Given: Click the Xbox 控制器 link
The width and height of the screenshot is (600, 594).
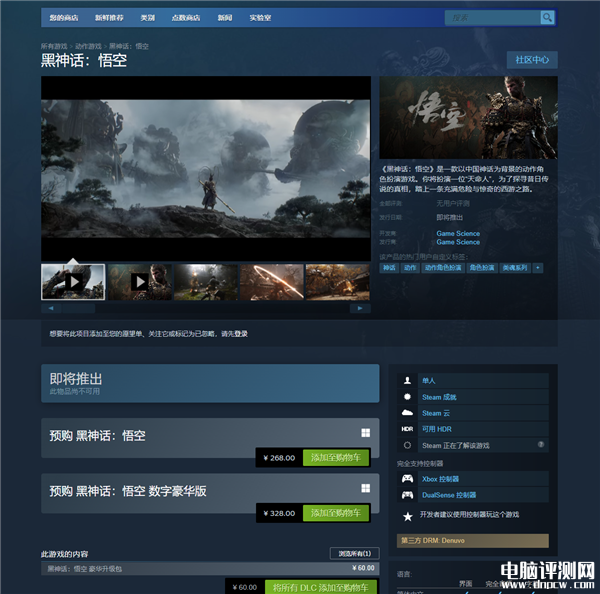Looking at the screenshot, I should coord(440,479).
